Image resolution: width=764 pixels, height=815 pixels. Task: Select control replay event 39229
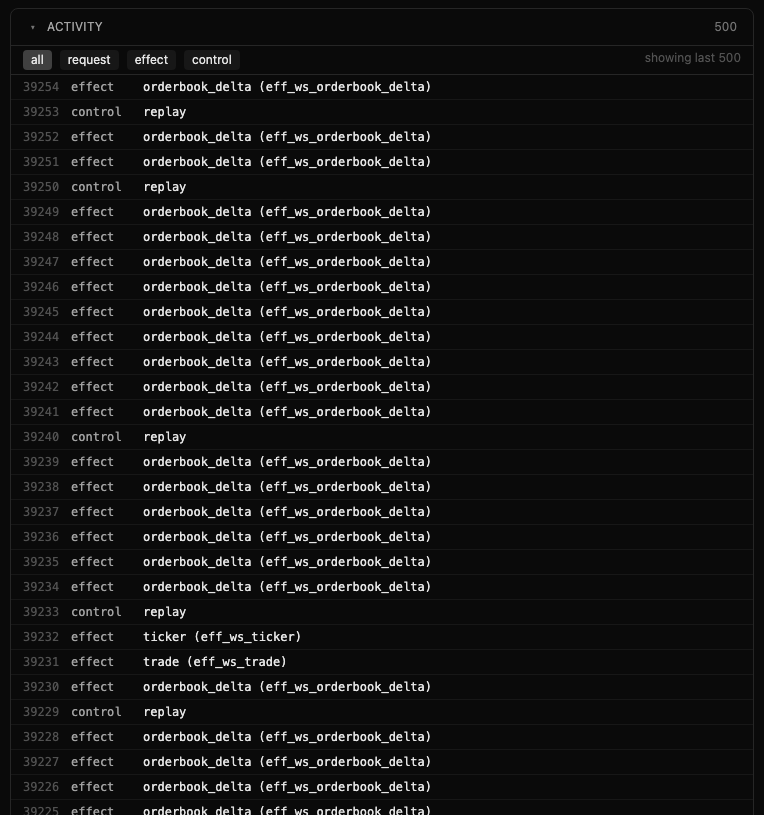click(x=382, y=712)
